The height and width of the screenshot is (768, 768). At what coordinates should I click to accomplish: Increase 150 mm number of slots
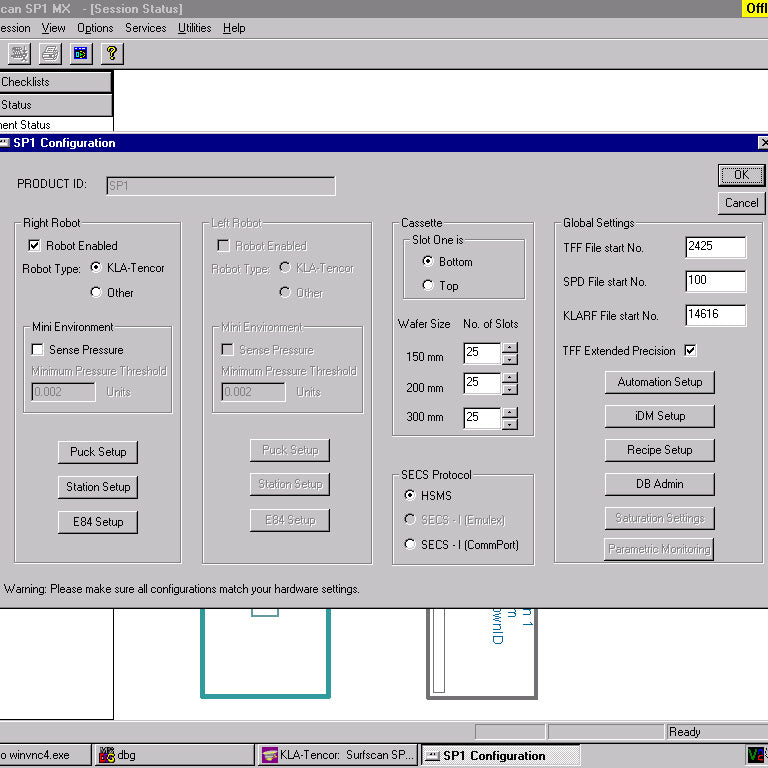click(510, 348)
